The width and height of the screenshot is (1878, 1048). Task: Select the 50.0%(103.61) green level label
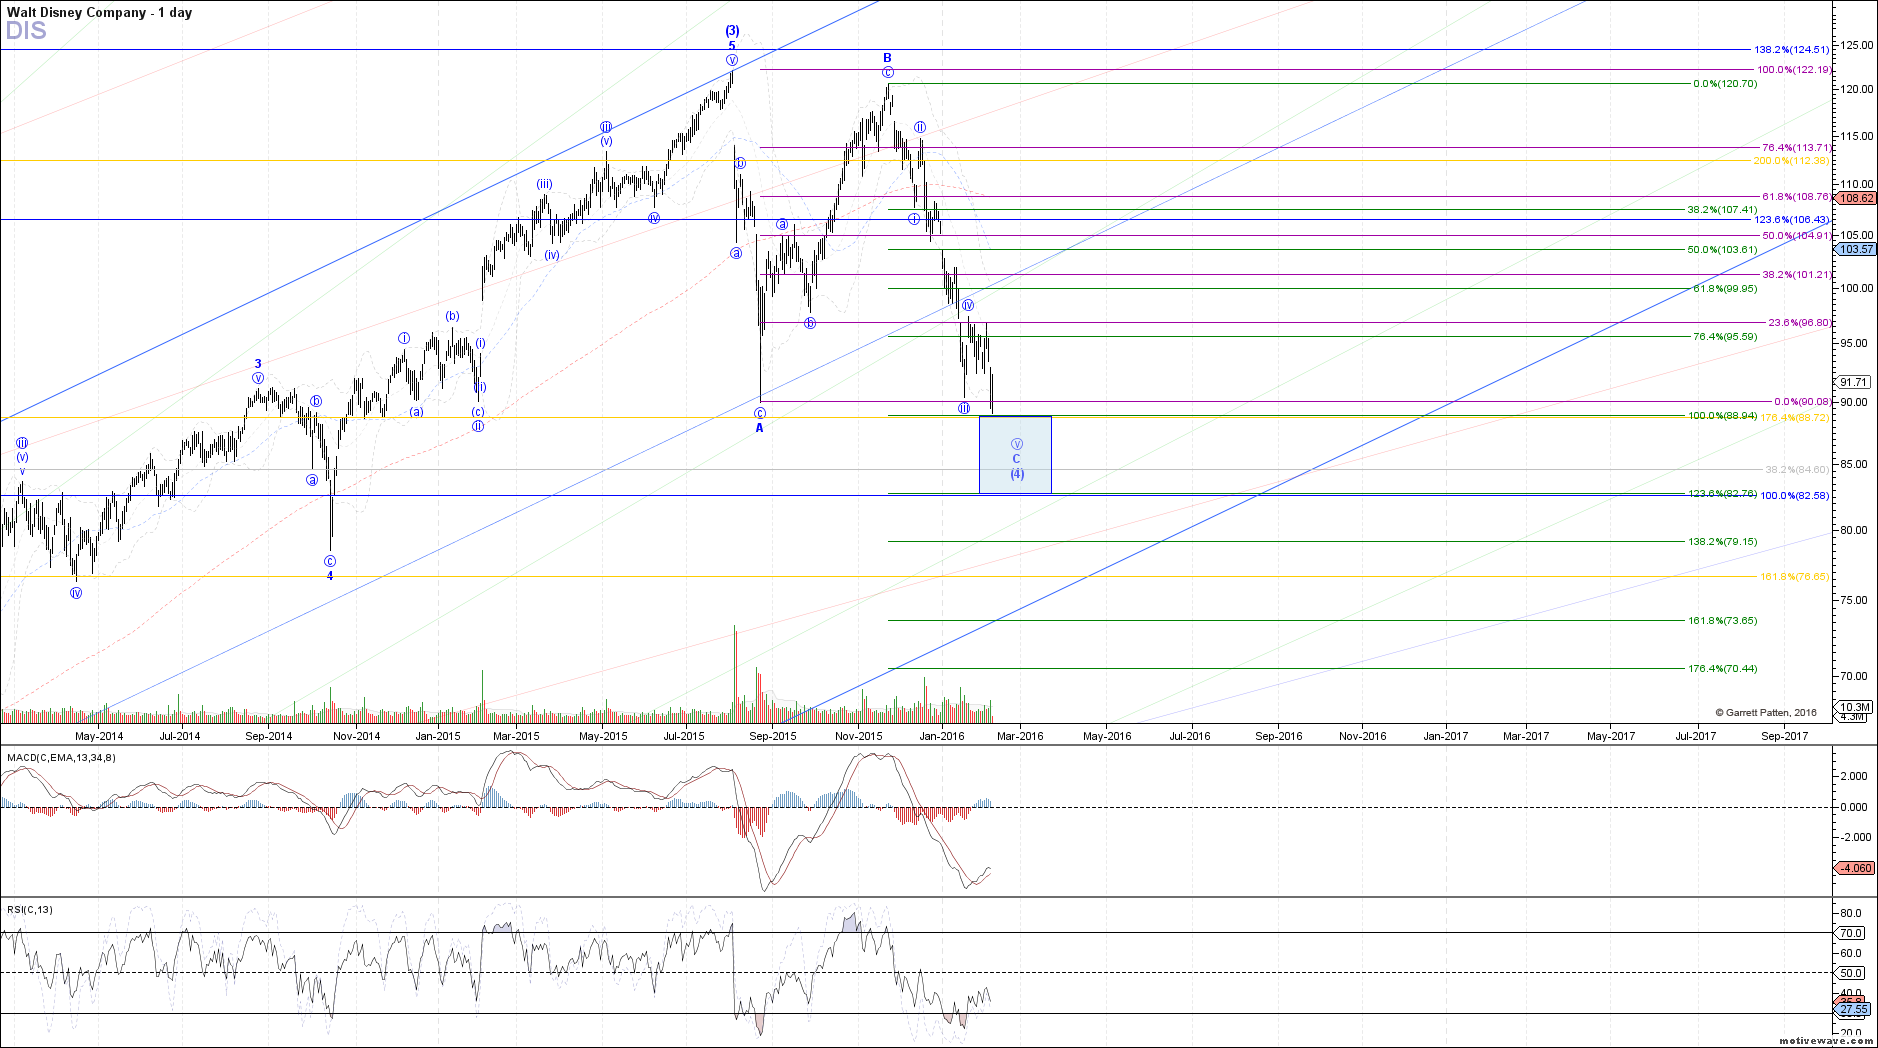(x=1722, y=249)
